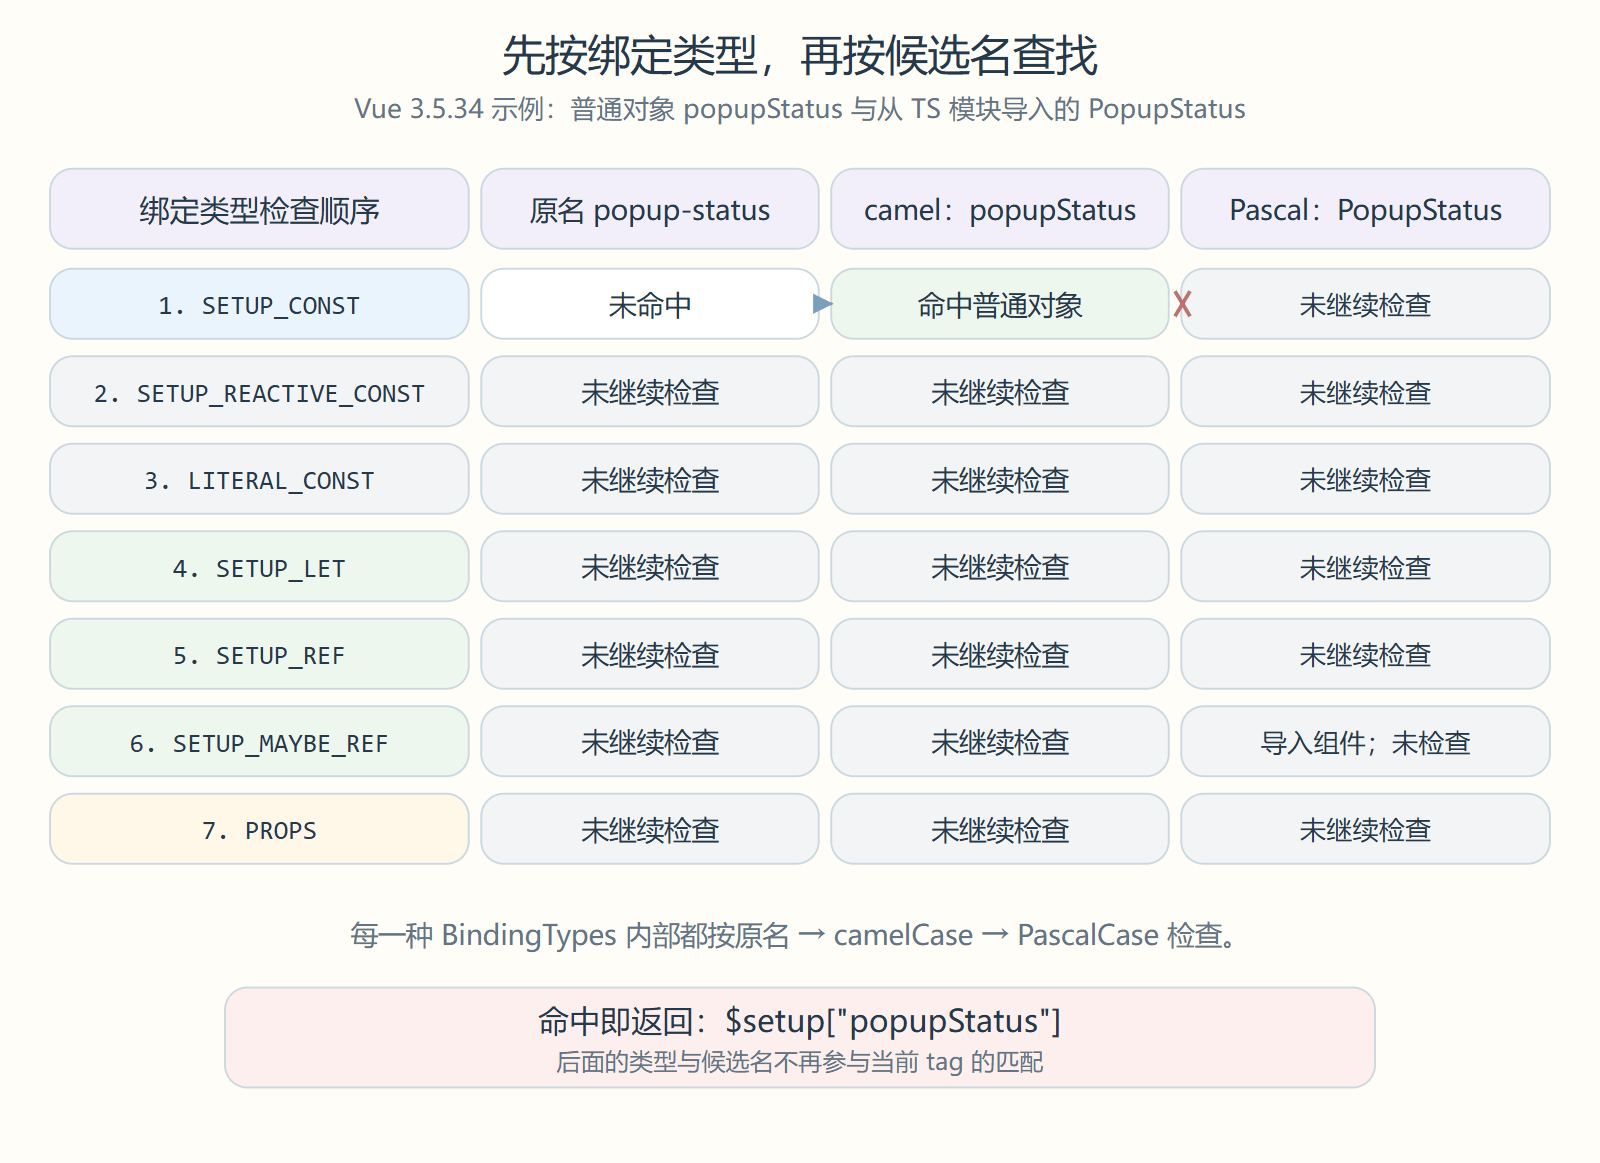Click the 7. PROPS row label
Image resolution: width=1600 pixels, height=1163 pixels.
point(259,829)
